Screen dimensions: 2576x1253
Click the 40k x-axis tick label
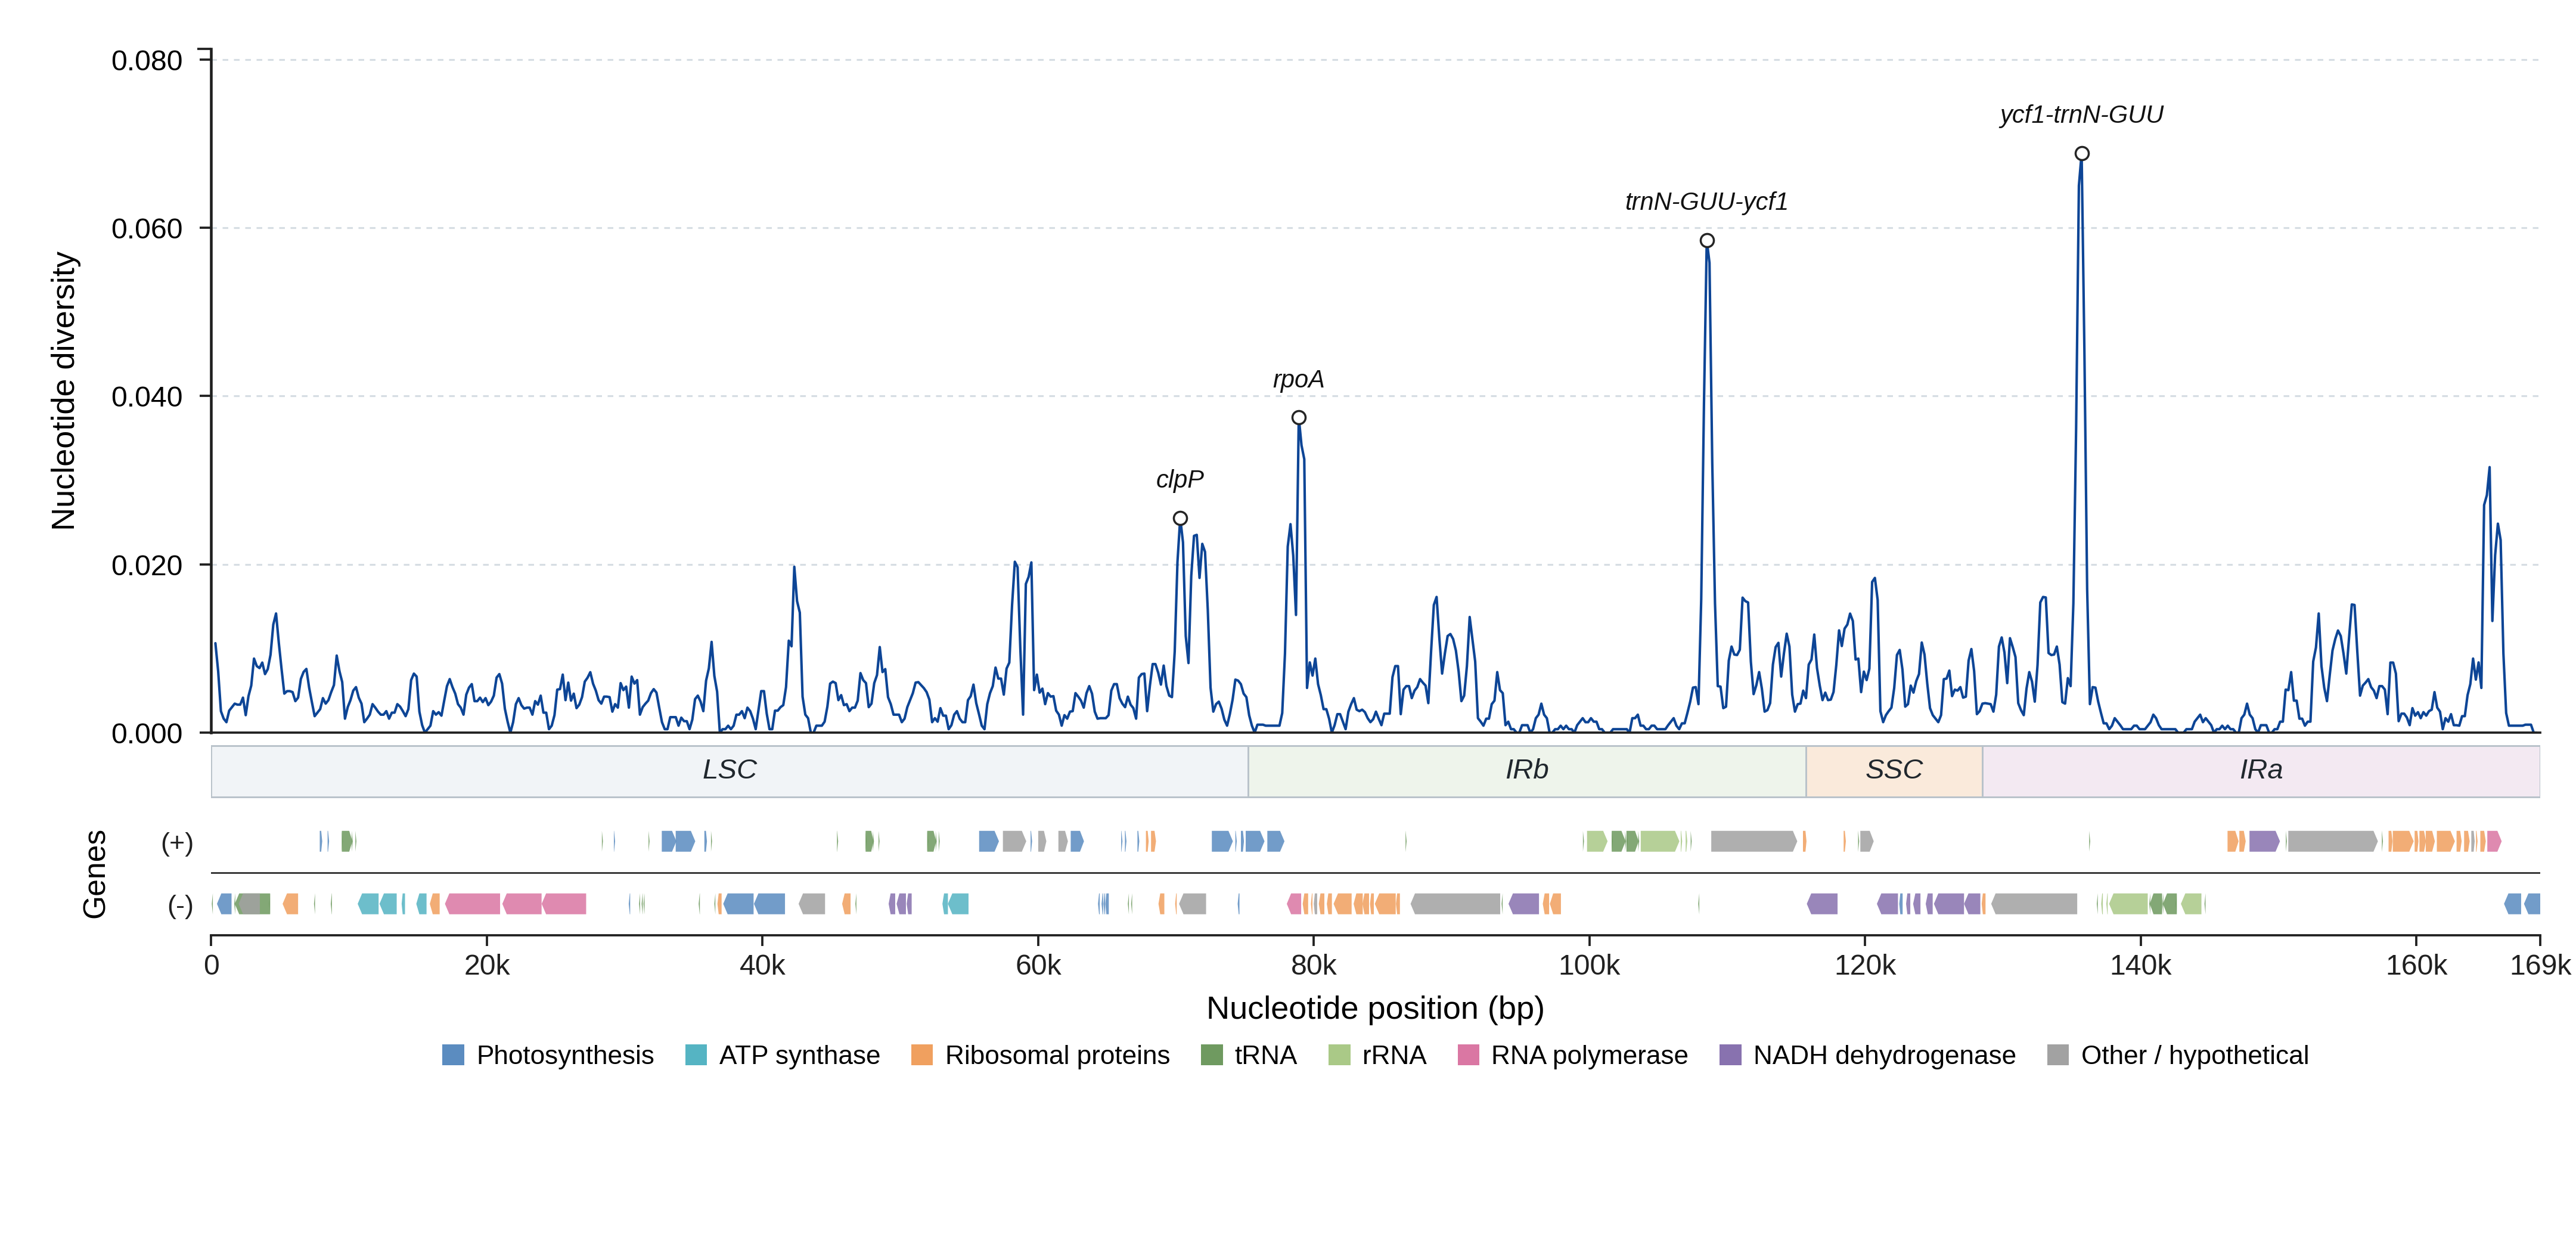pos(762,966)
